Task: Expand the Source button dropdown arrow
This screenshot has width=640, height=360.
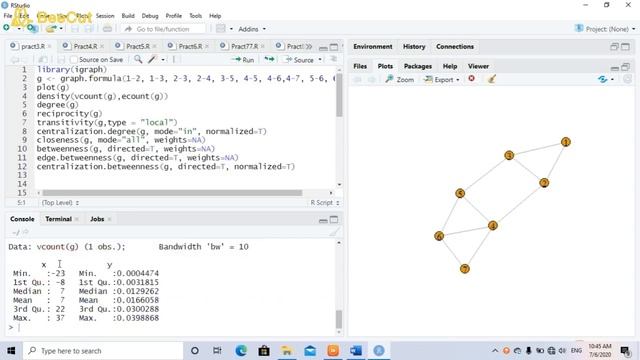Action: tap(320, 60)
